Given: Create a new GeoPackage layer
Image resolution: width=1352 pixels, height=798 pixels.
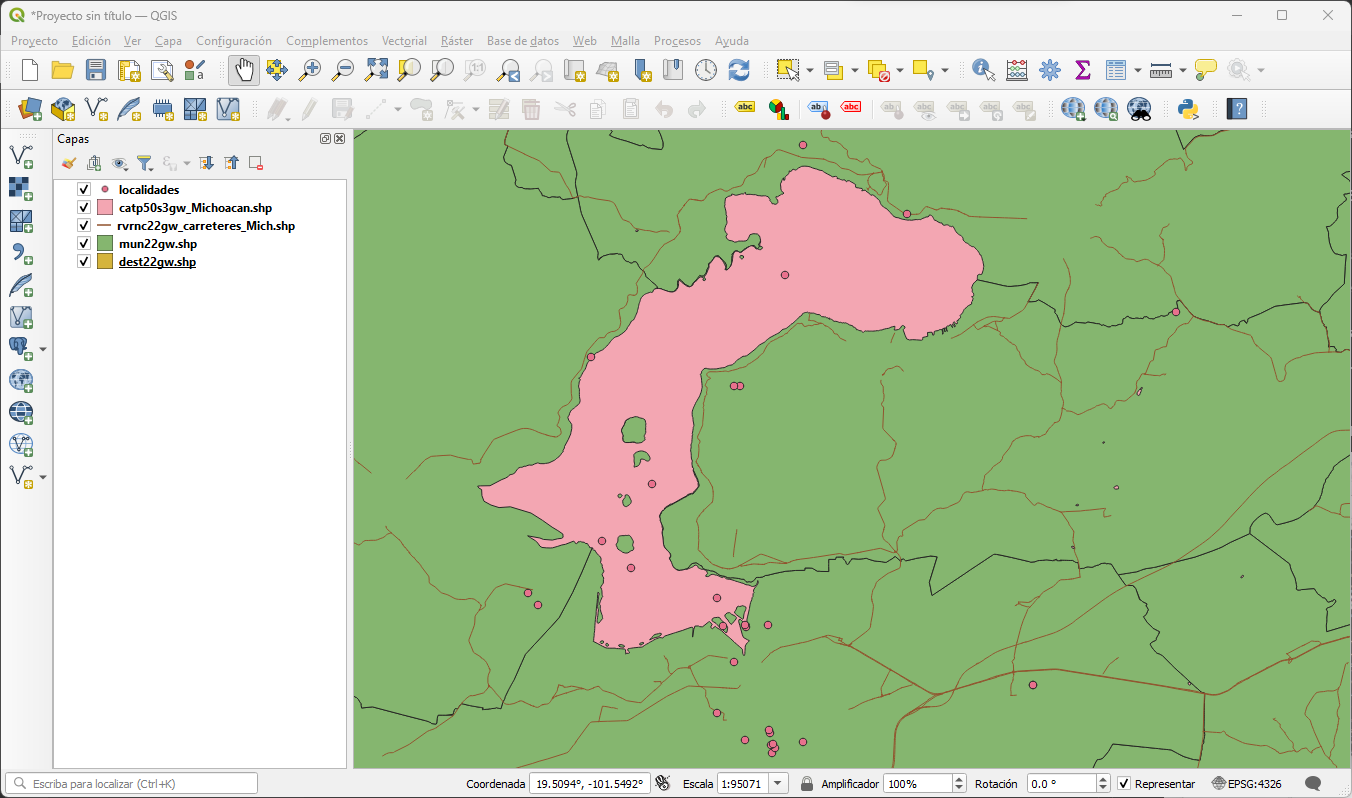Looking at the screenshot, I should click(x=63, y=108).
